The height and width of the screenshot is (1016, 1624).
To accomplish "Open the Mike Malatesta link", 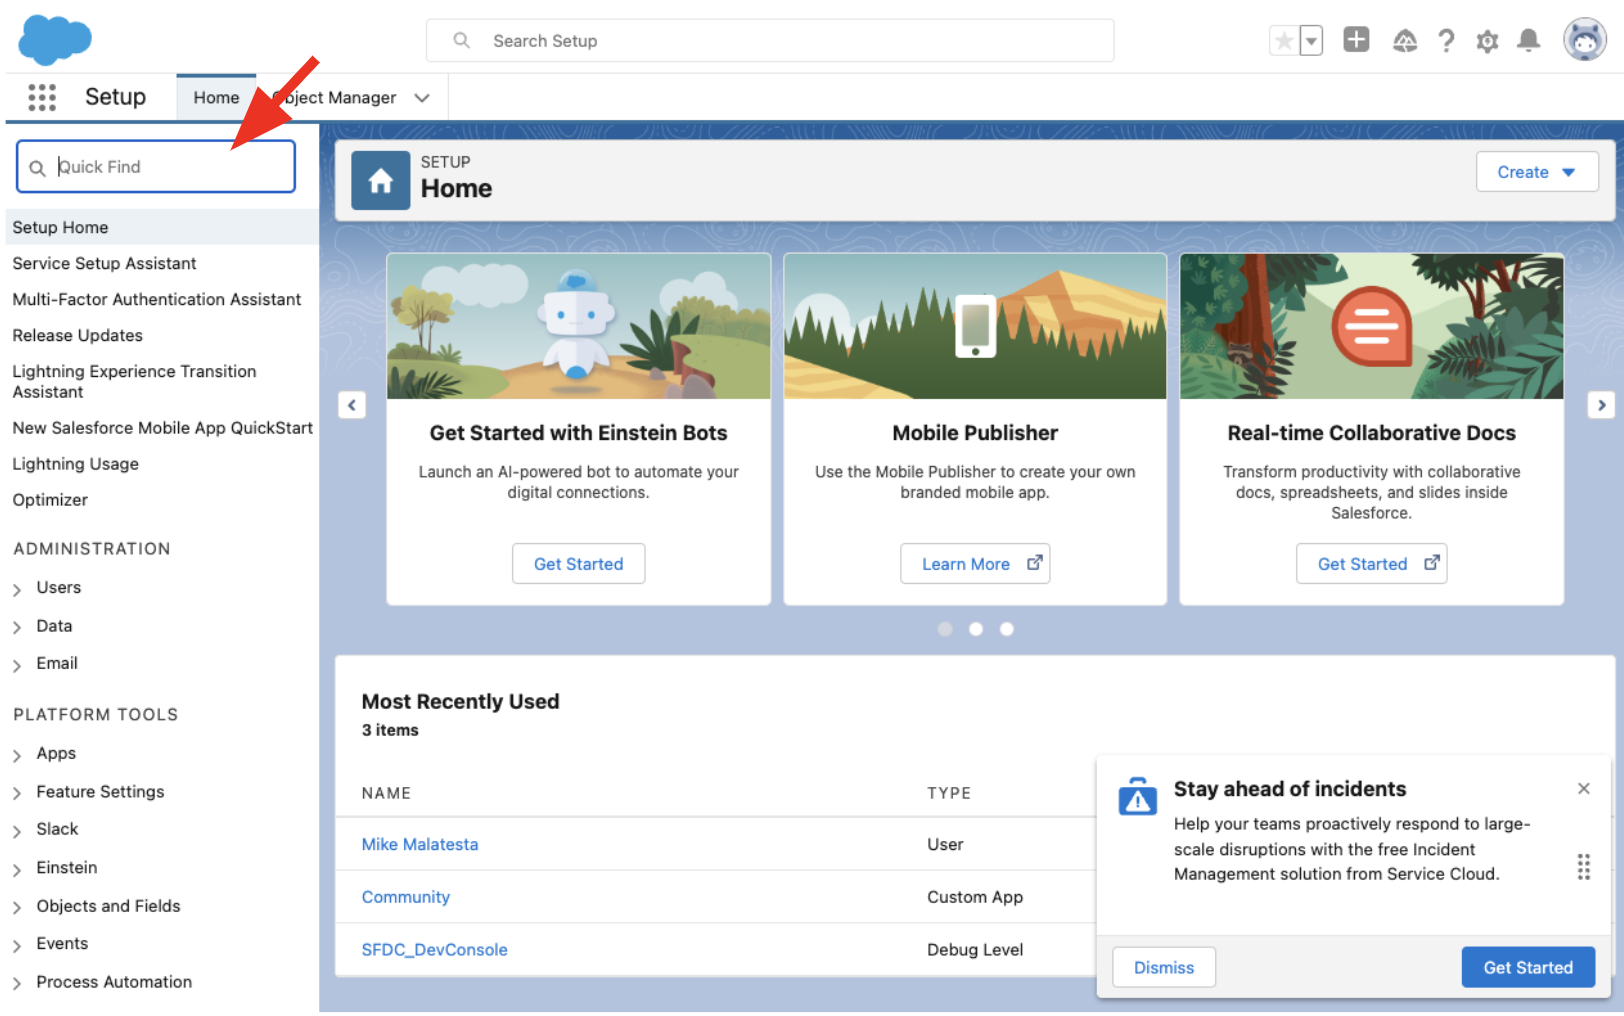I will click(x=420, y=844).
